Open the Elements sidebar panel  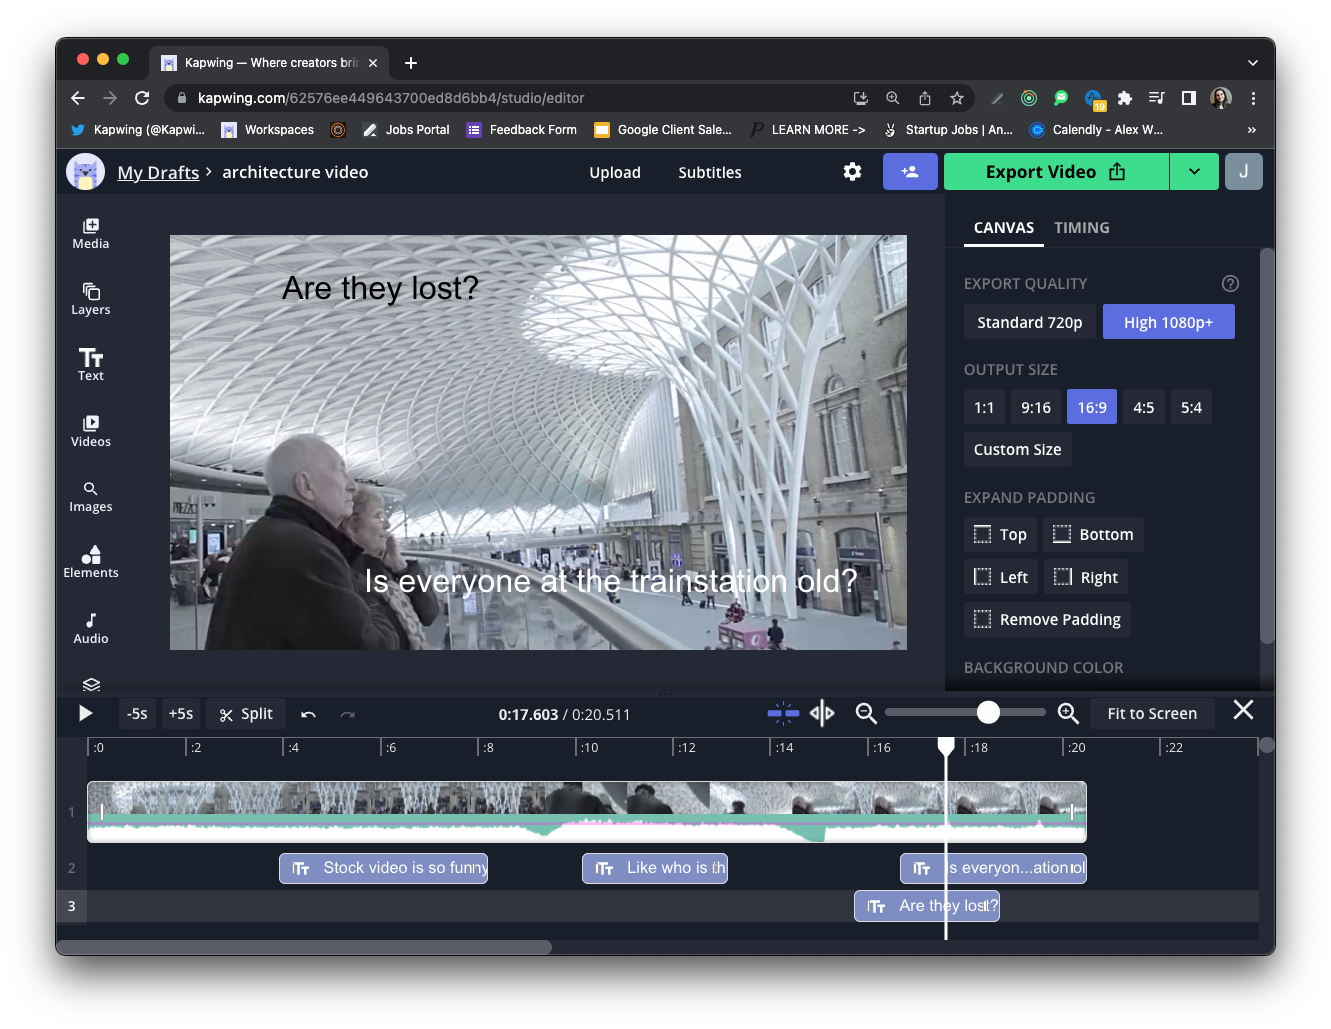click(90, 561)
